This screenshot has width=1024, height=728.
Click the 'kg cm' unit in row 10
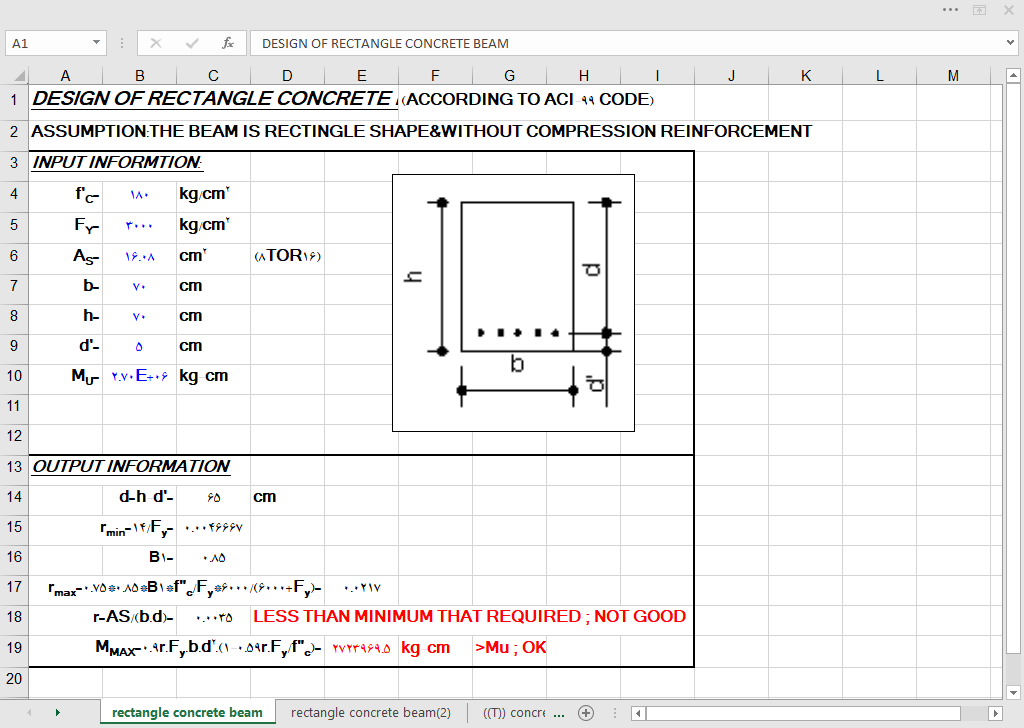204,376
